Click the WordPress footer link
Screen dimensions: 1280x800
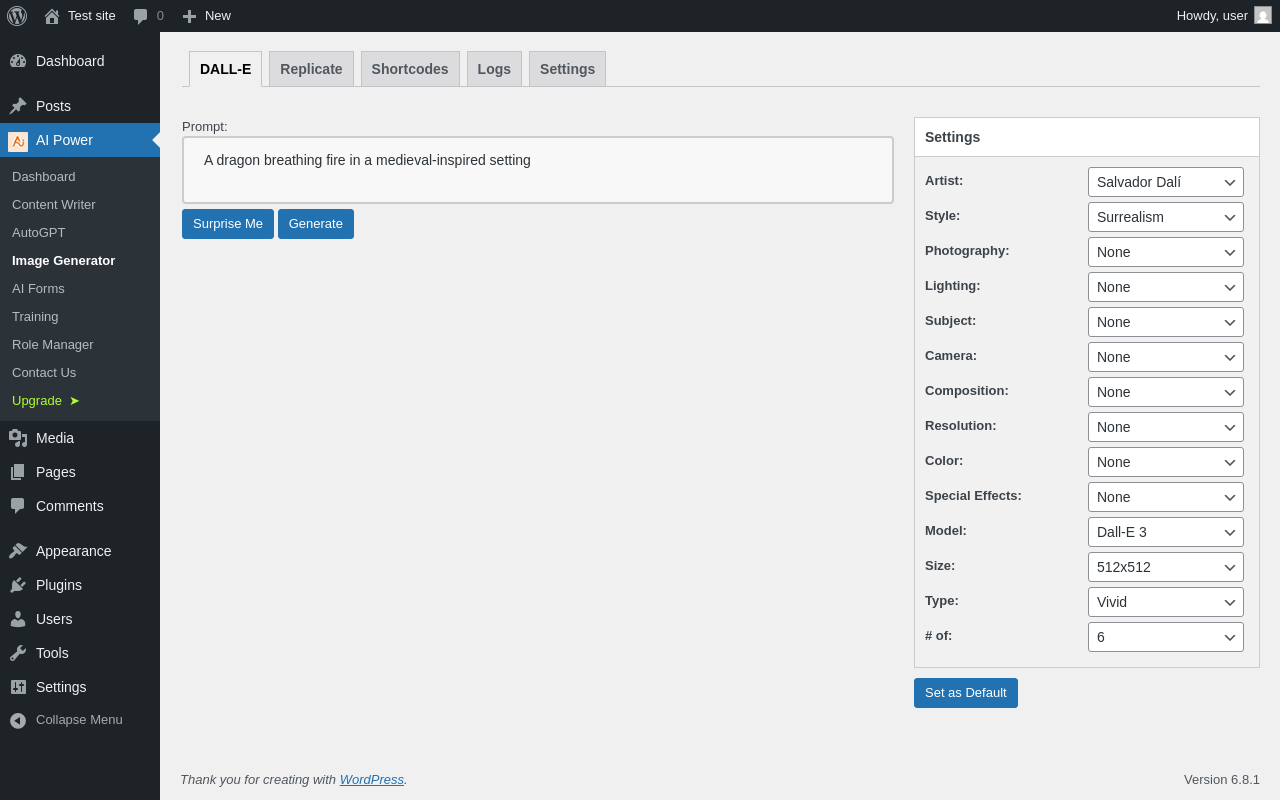click(372, 780)
